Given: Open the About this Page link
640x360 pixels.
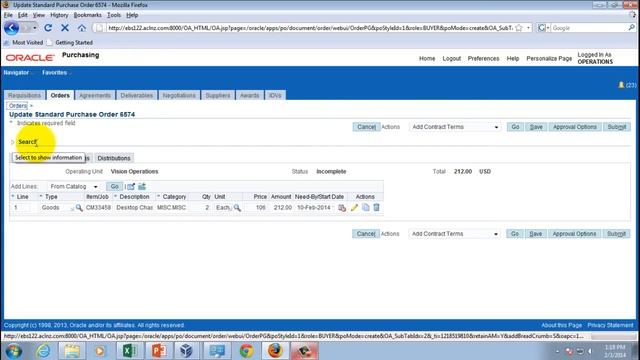Looking at the screenshot, I should [561, 325].
